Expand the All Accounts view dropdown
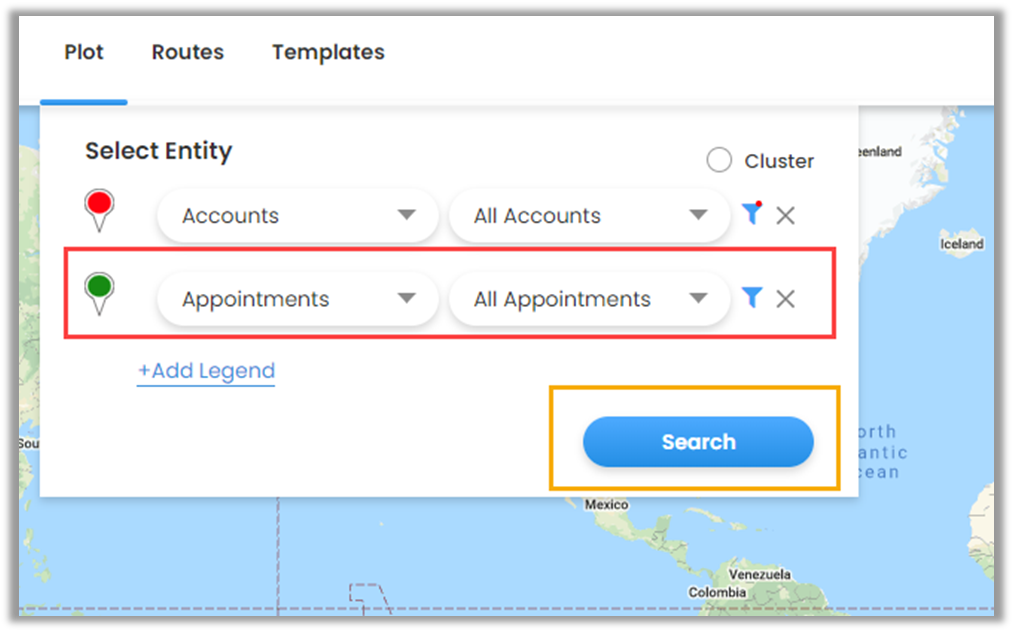This screenshot has height=632, width=1014. [589, 215]
